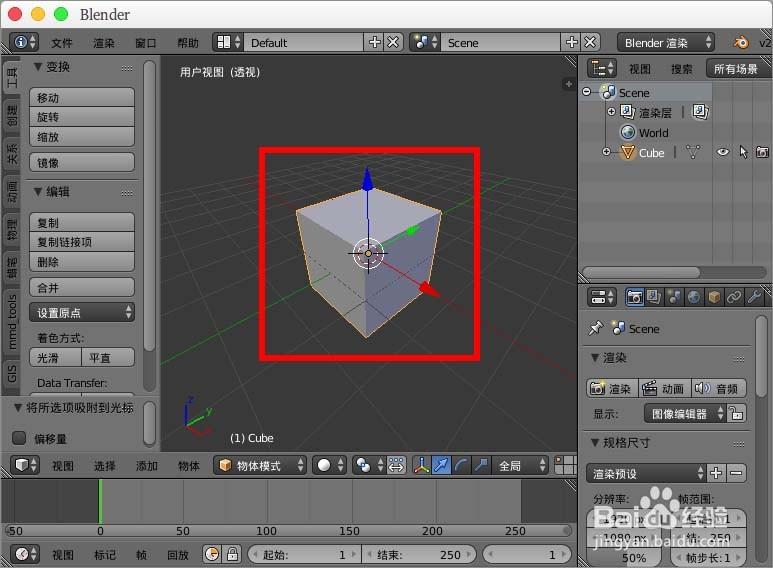Screen dimensions: 773x568
Task: Open the 文件 menu
Action: click(x=62, y=43)
